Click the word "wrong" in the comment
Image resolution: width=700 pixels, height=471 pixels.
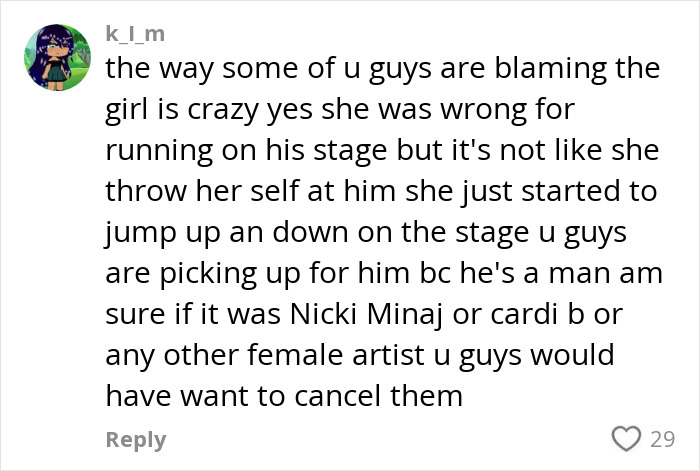pyautogui.click(x=484, y=111)
